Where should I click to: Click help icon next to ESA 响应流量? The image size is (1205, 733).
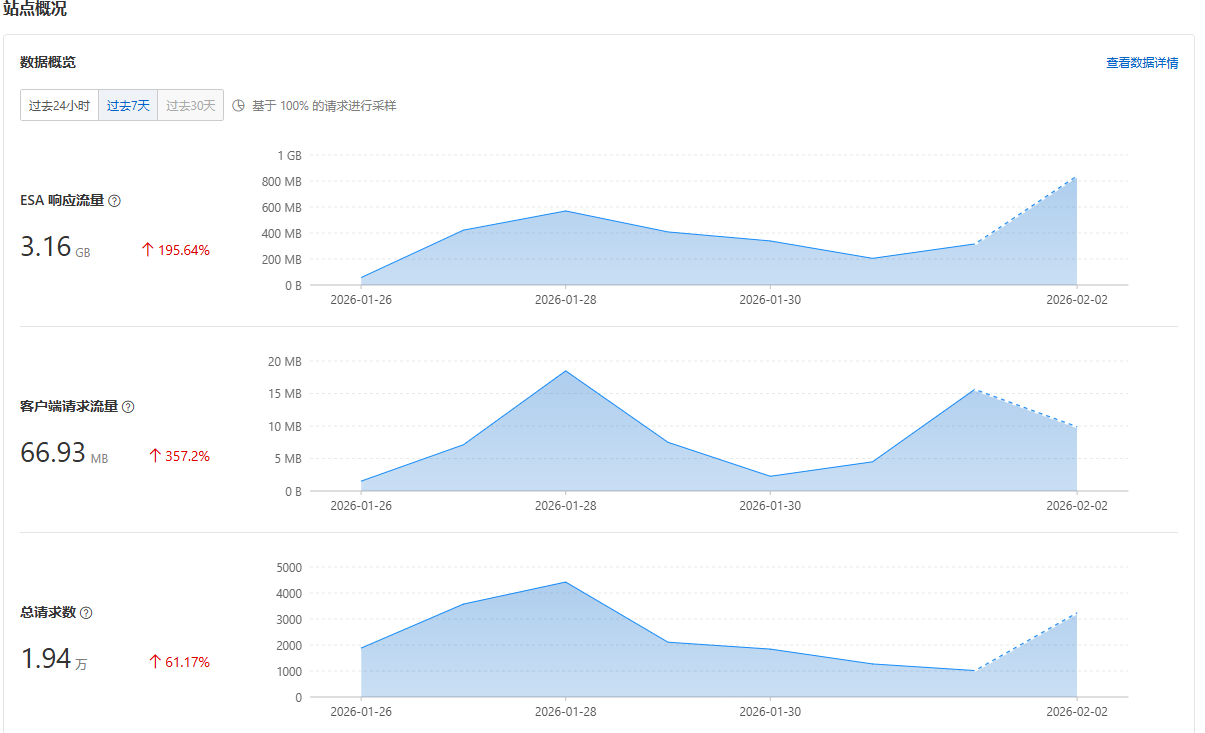pyautogui.click(x=115, y=201)
